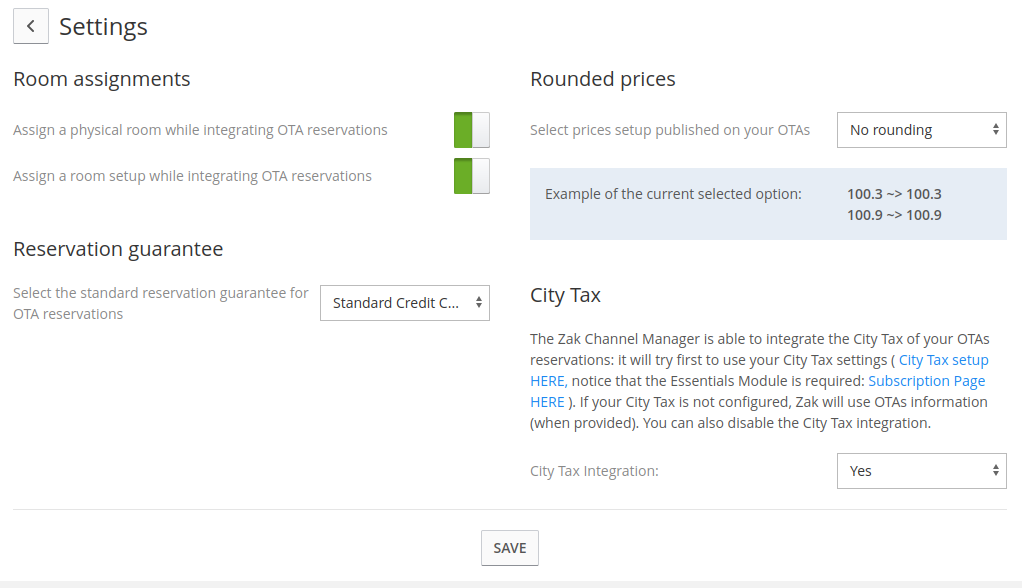Go back using the arrow button
The width and height of the screenshot is (1022, 588).
pos(31,27)
